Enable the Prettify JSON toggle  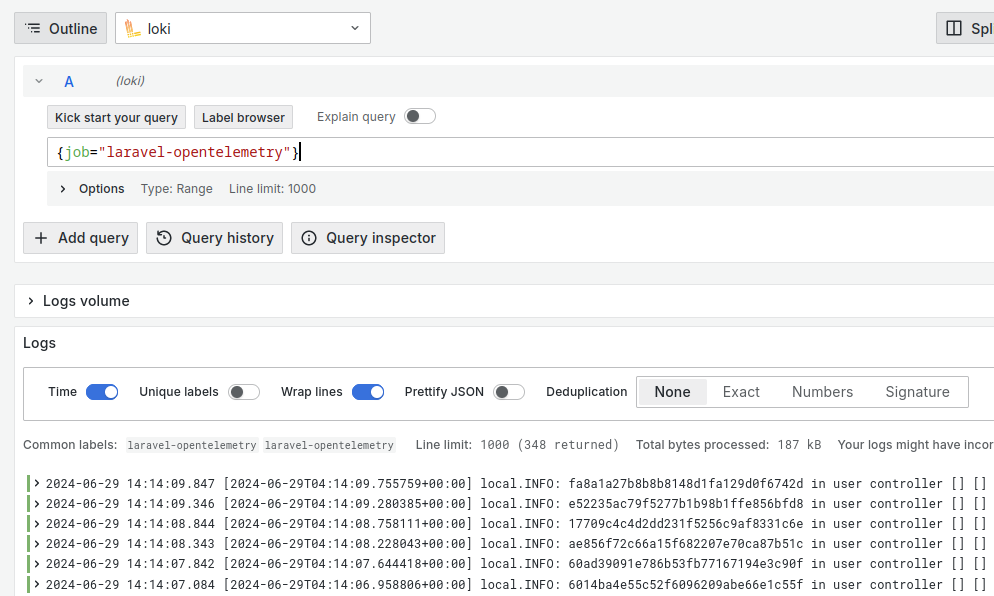[x=509, y=392]
